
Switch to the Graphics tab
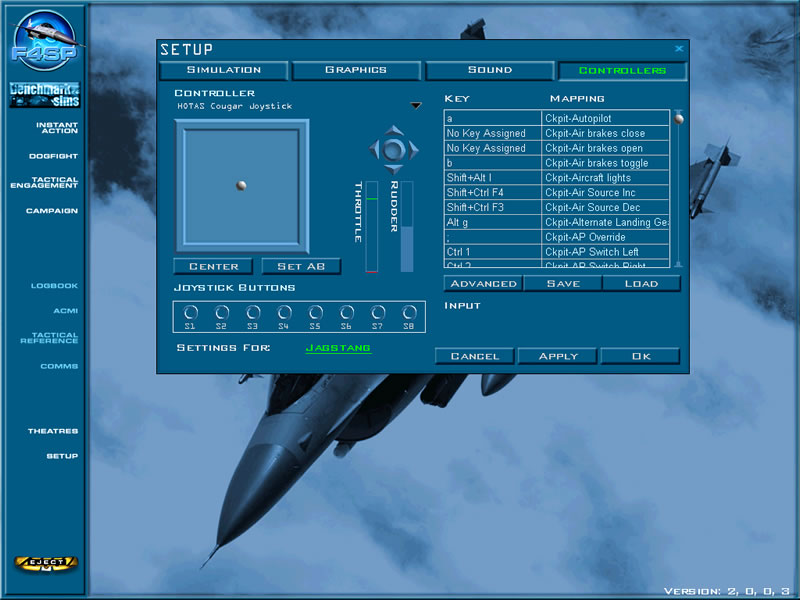(x=356, y=71)
